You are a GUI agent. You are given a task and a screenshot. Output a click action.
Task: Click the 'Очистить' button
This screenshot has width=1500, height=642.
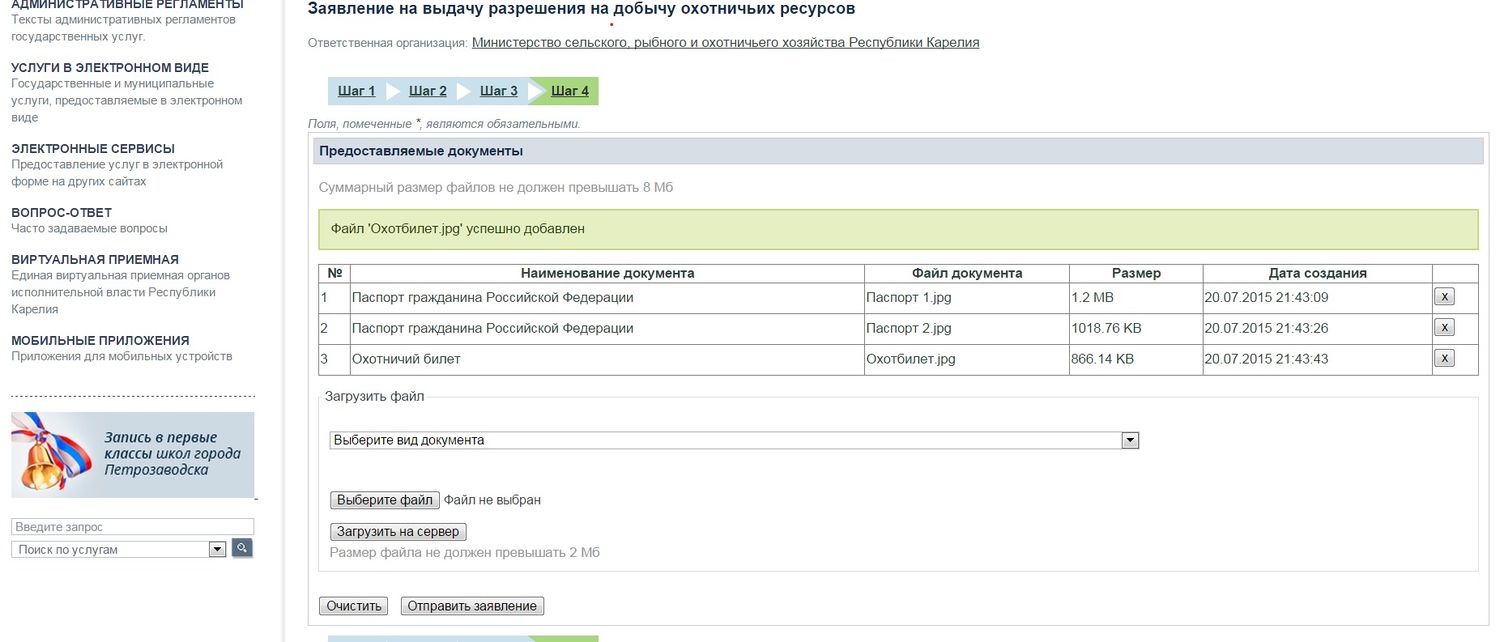[355, 606]
